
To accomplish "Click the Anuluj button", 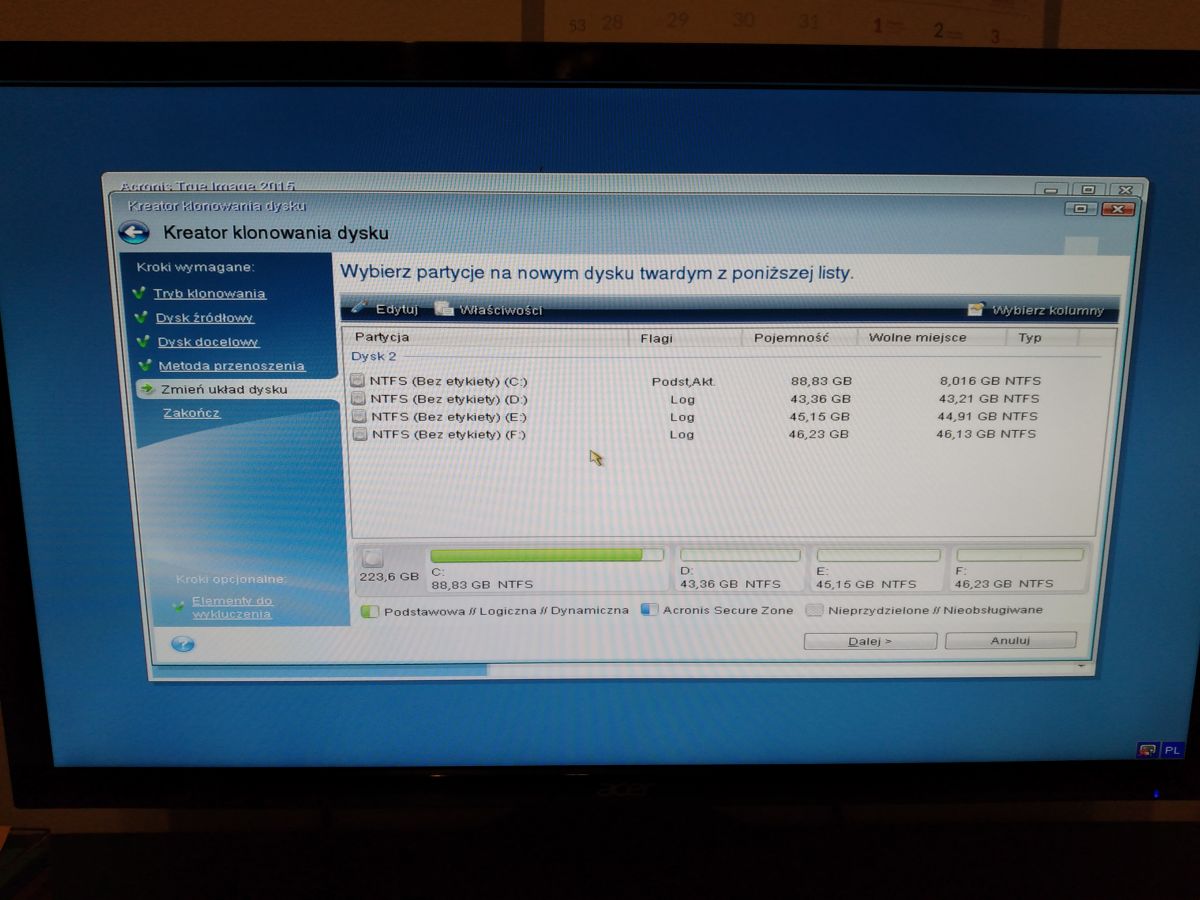I will coord(1010,640).
